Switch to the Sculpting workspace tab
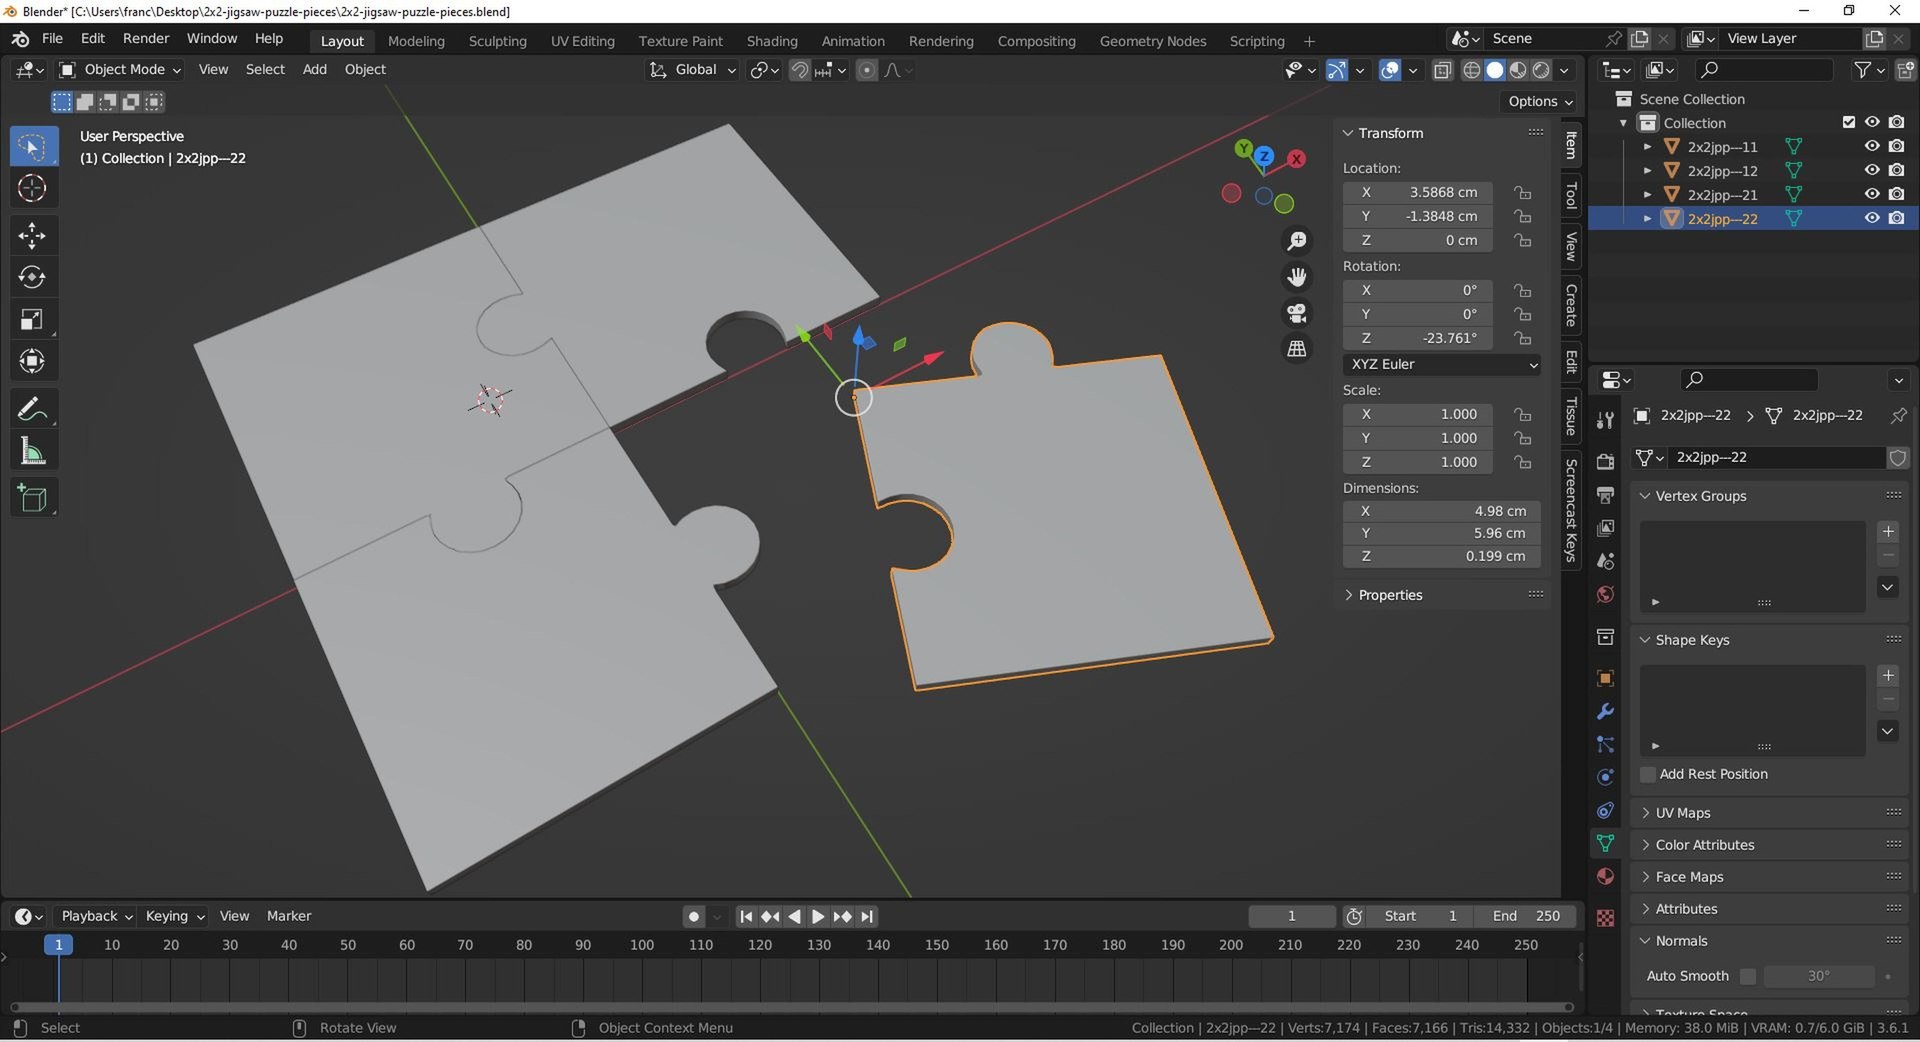Screen dimensions: 1920x1042 [x=497, y=41]
